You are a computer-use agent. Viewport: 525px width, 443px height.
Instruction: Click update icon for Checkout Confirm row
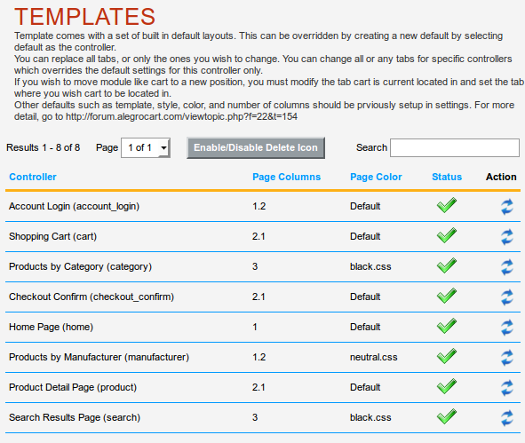[x=507, y=297]
